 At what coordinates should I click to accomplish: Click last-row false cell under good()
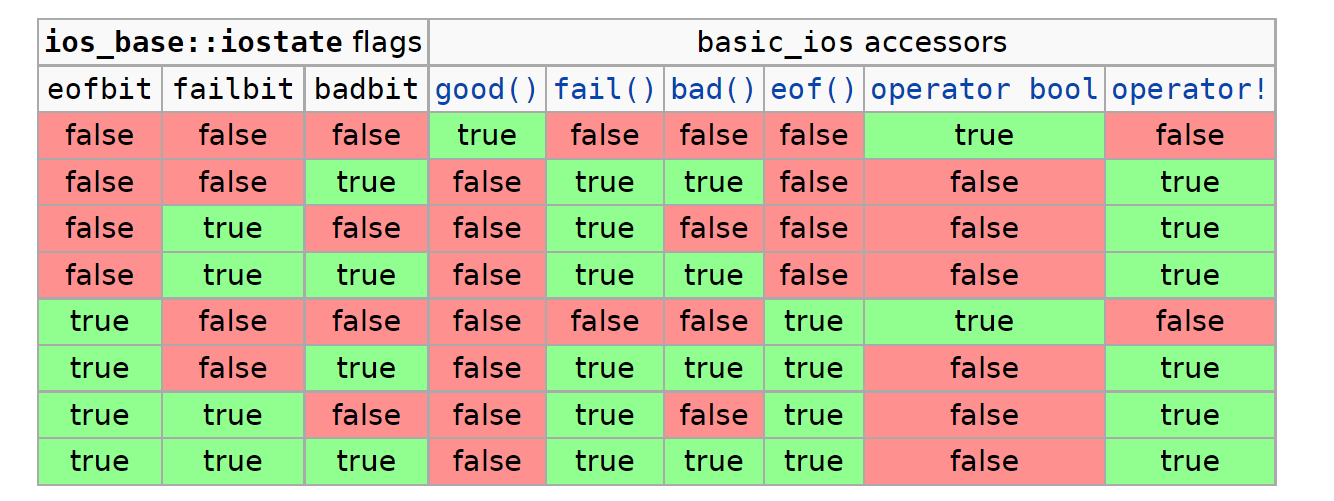click(x=487, y=462)
